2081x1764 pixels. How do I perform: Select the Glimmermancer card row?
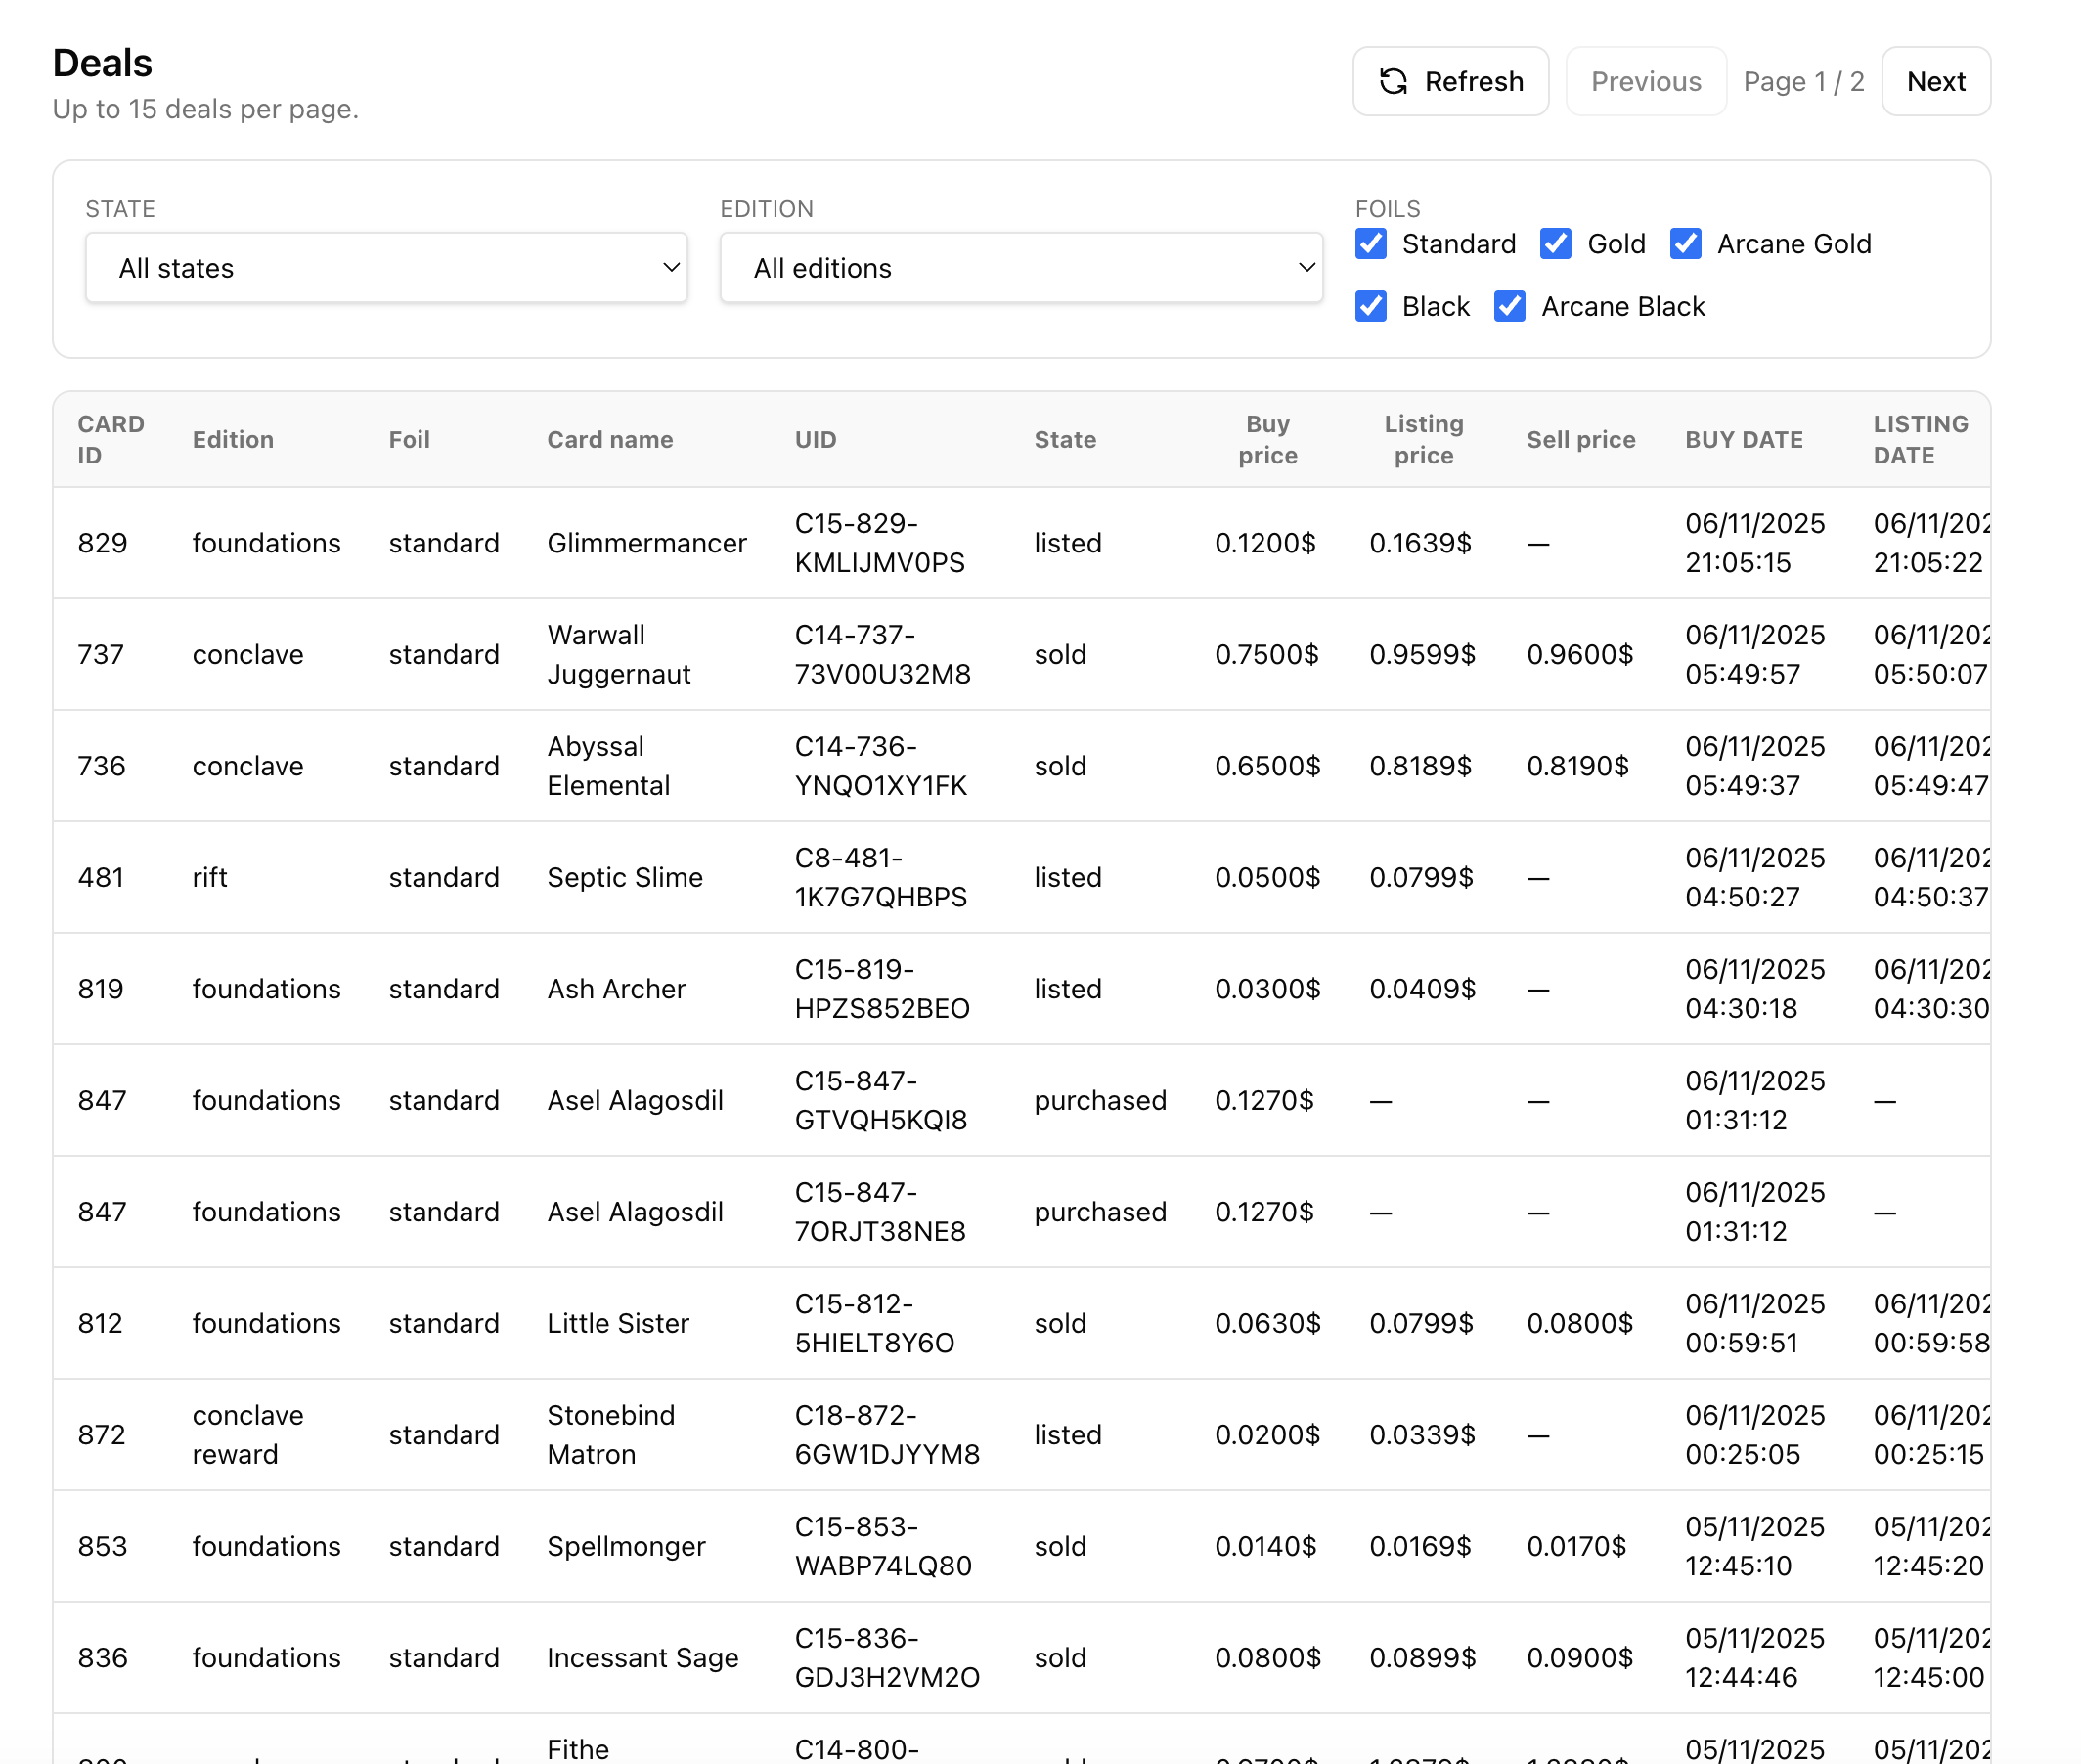[646, 543]
